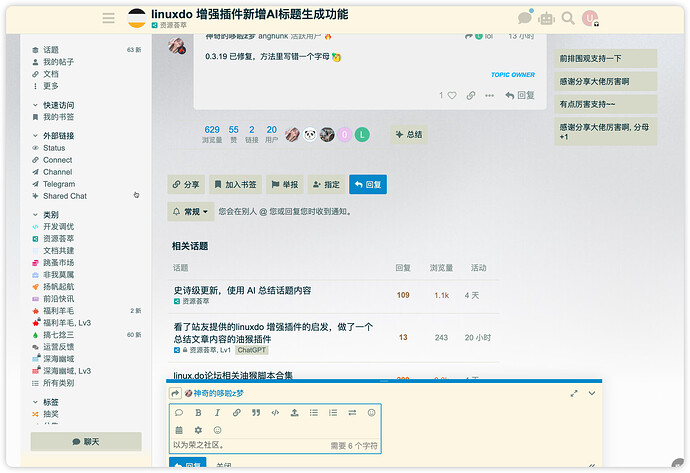Click the blue 回复 button below the topic
The height and width of the screenshot is (473, 690).
click(368, 184)
